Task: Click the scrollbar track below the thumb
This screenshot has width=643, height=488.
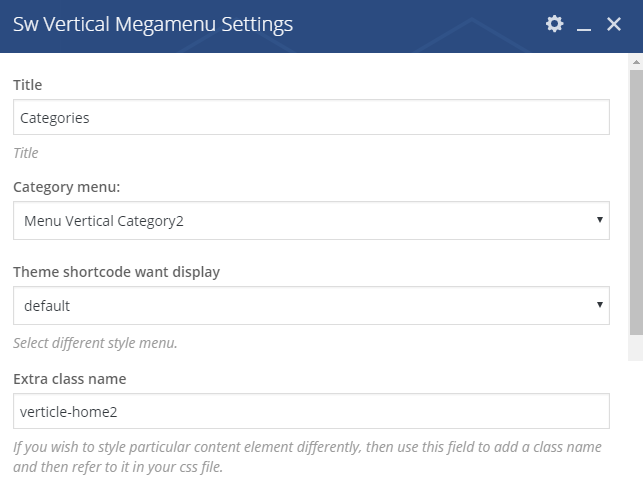Action: 636,348
